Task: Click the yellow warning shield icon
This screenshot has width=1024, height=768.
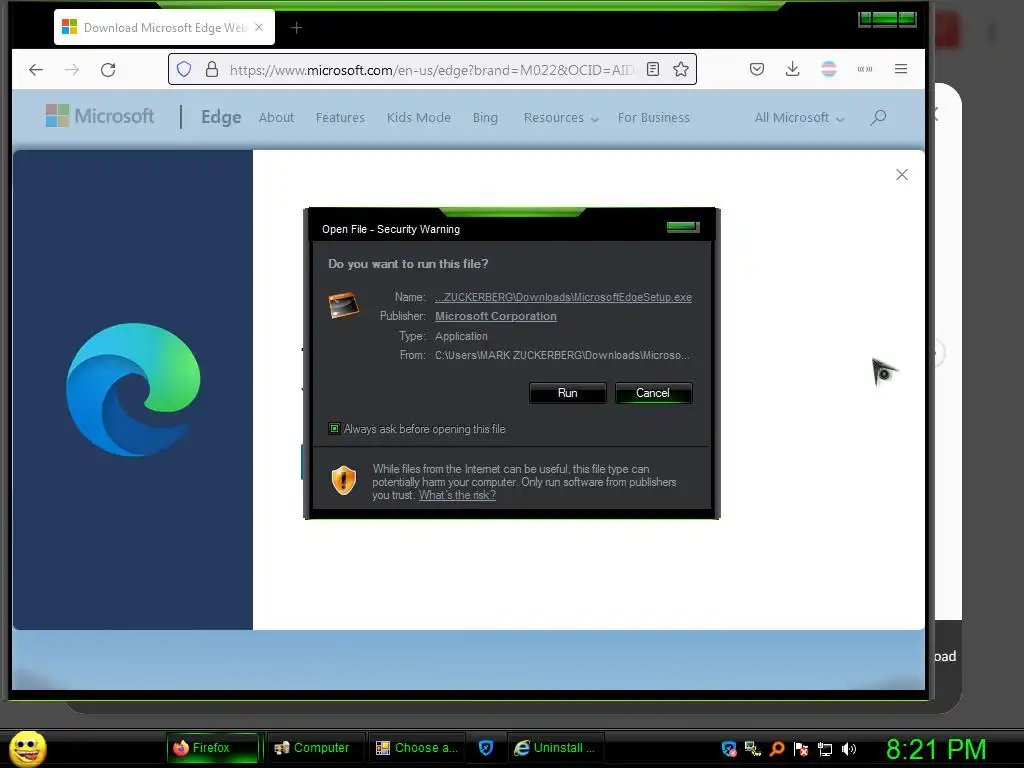Action: [344, 481]
